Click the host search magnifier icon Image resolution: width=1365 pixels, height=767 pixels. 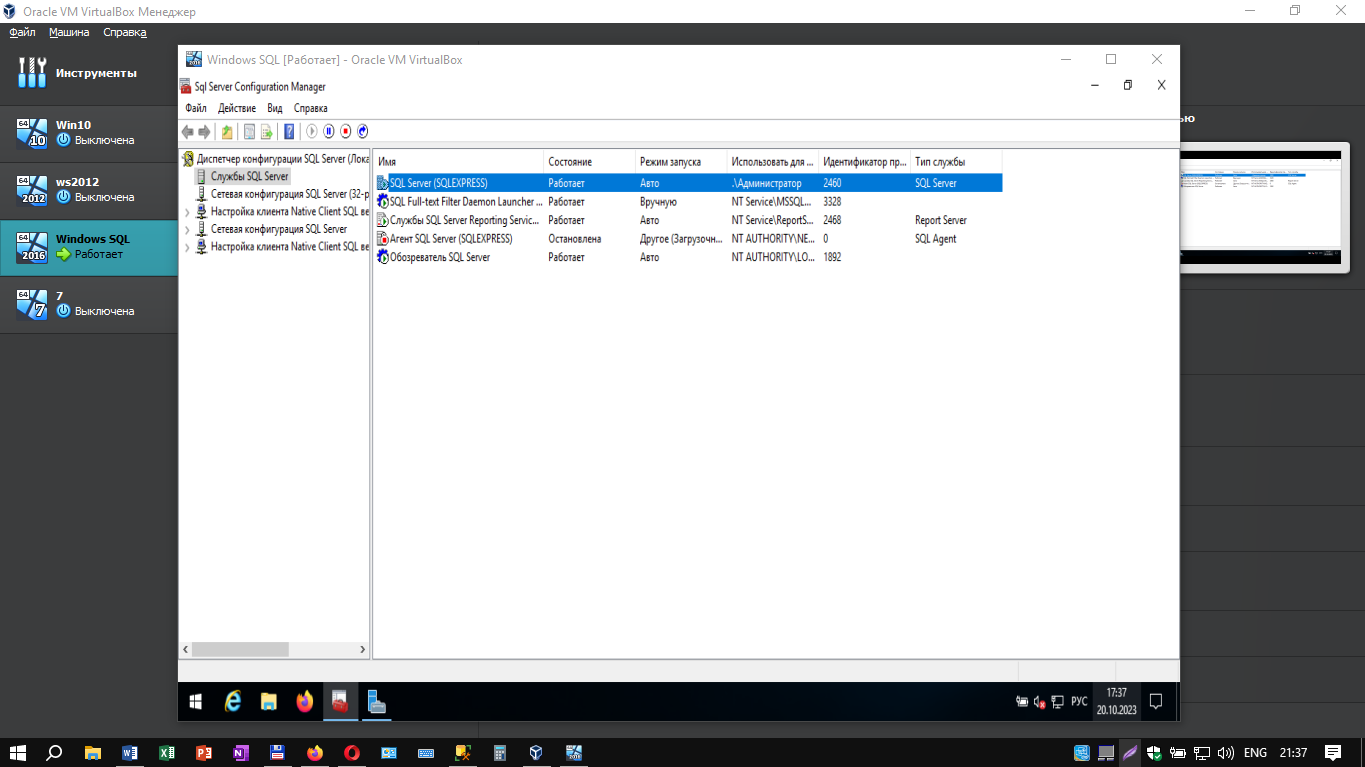pyautogui.click(x=55, y=752)
